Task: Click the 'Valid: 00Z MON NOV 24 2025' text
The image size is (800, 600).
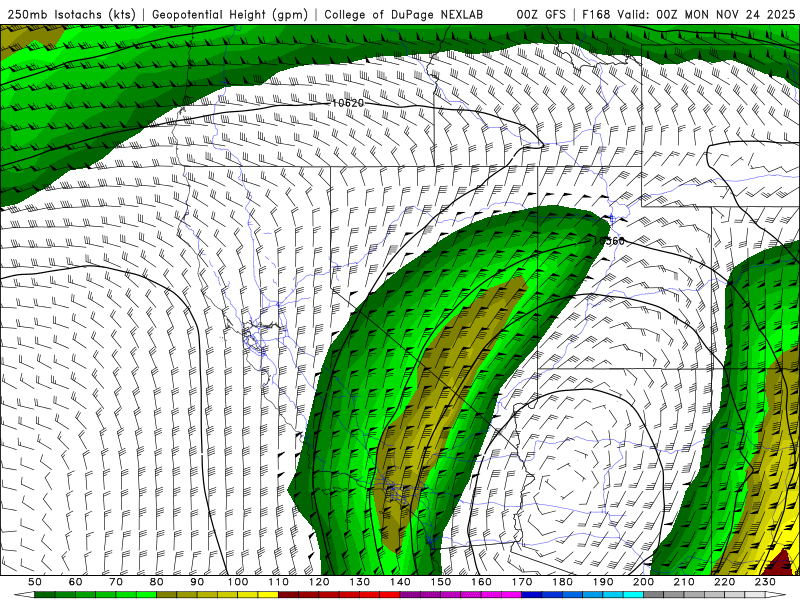Action: tap(706, 15)
